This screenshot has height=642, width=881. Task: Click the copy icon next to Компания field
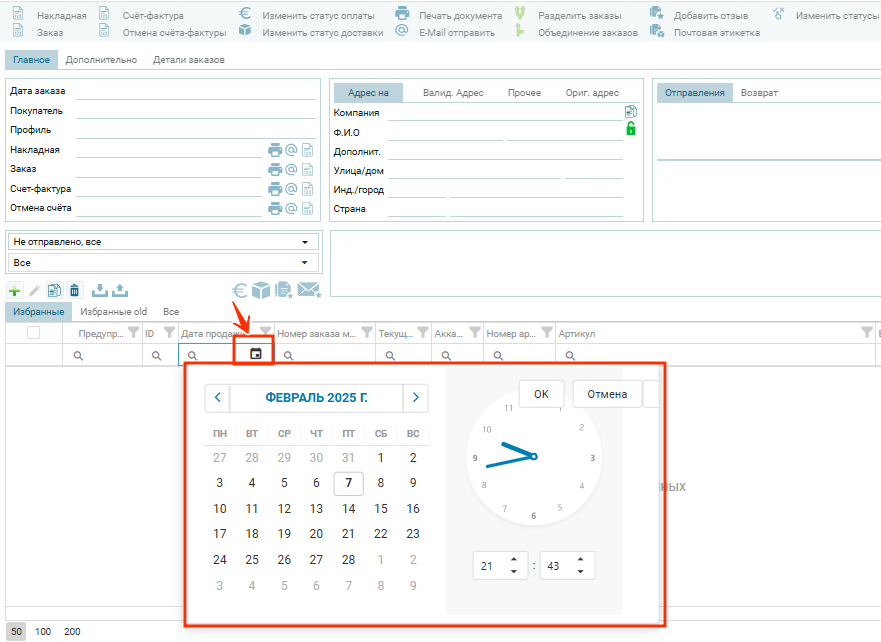click(x=630, y=111)
